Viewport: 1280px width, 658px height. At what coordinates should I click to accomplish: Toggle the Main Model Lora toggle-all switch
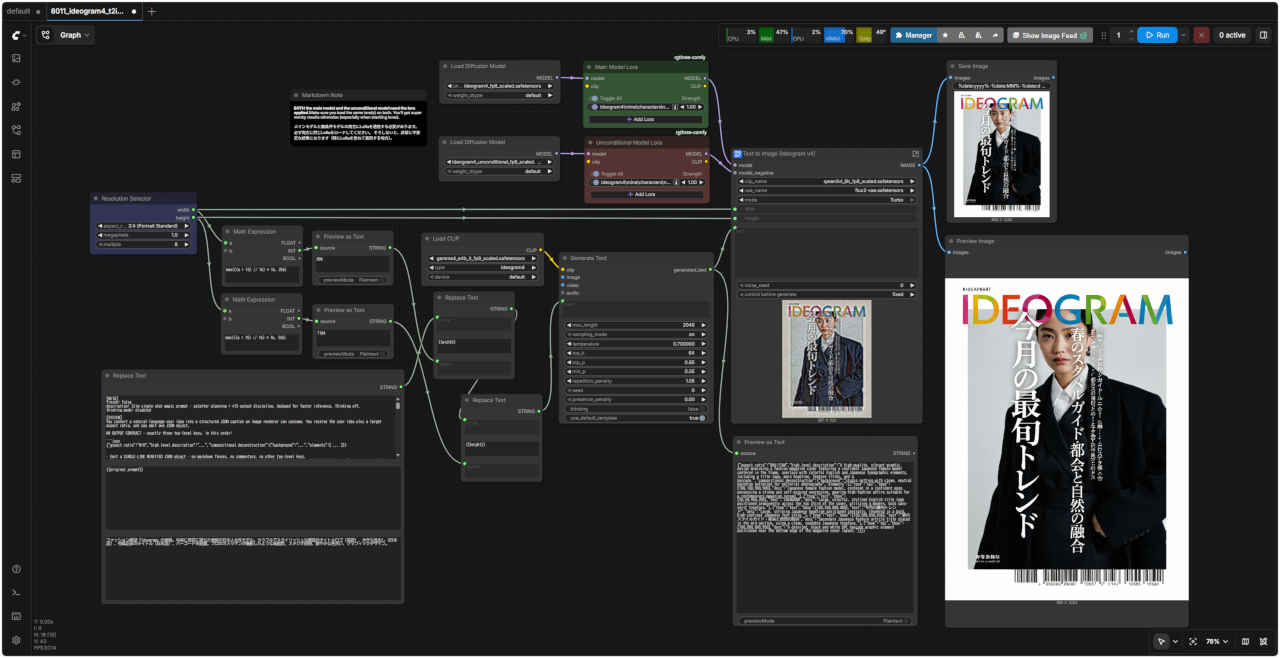(595, 99)
